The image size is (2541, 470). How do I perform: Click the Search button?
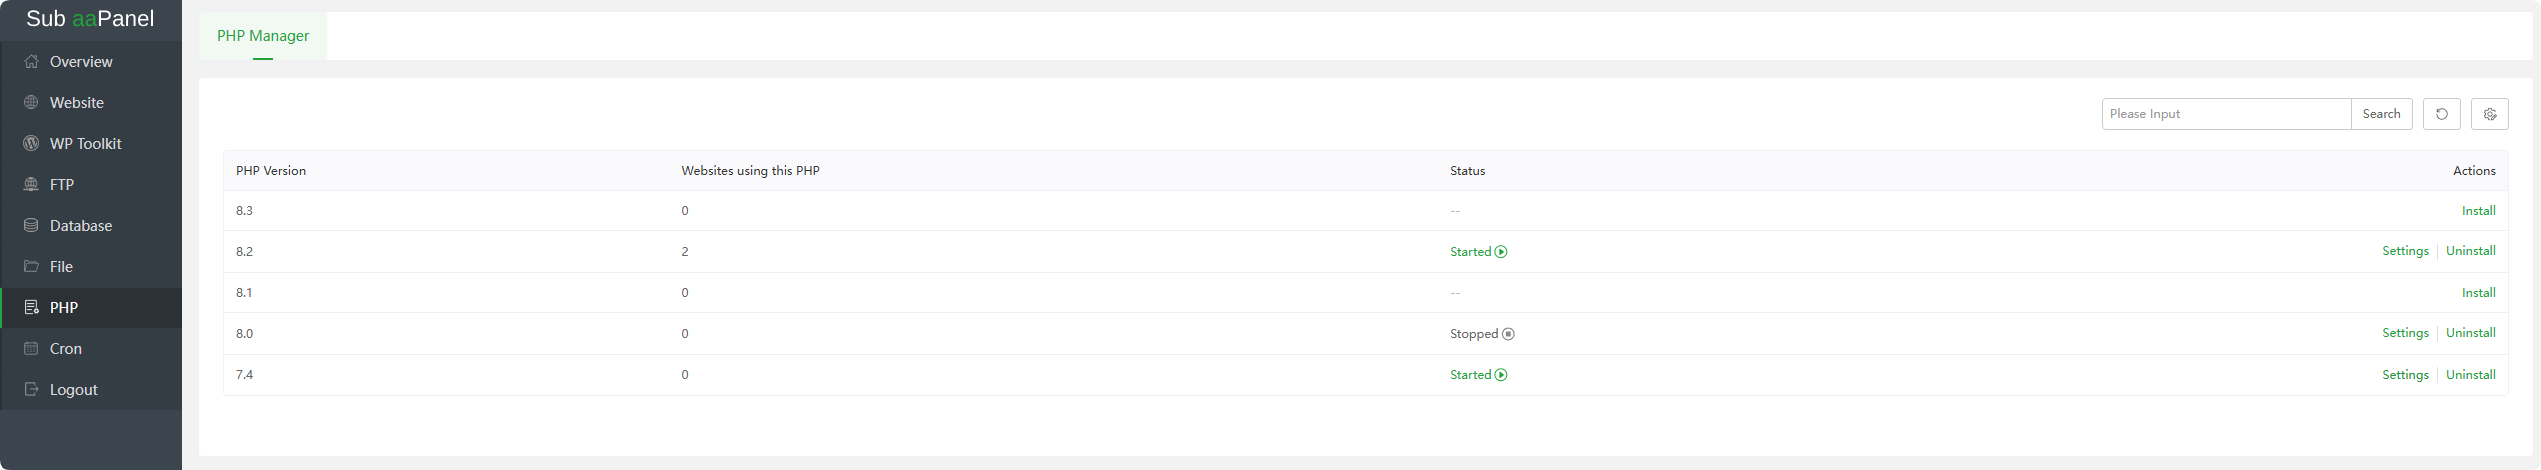(x=2381, y=114)
